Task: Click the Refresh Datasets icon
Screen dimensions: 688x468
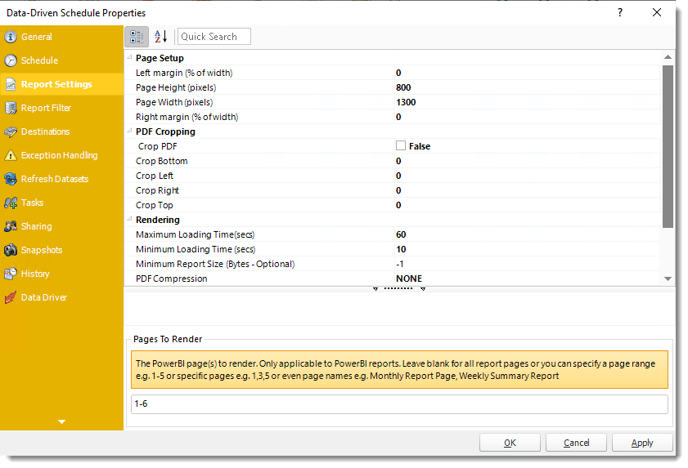Action: (11, 179)
